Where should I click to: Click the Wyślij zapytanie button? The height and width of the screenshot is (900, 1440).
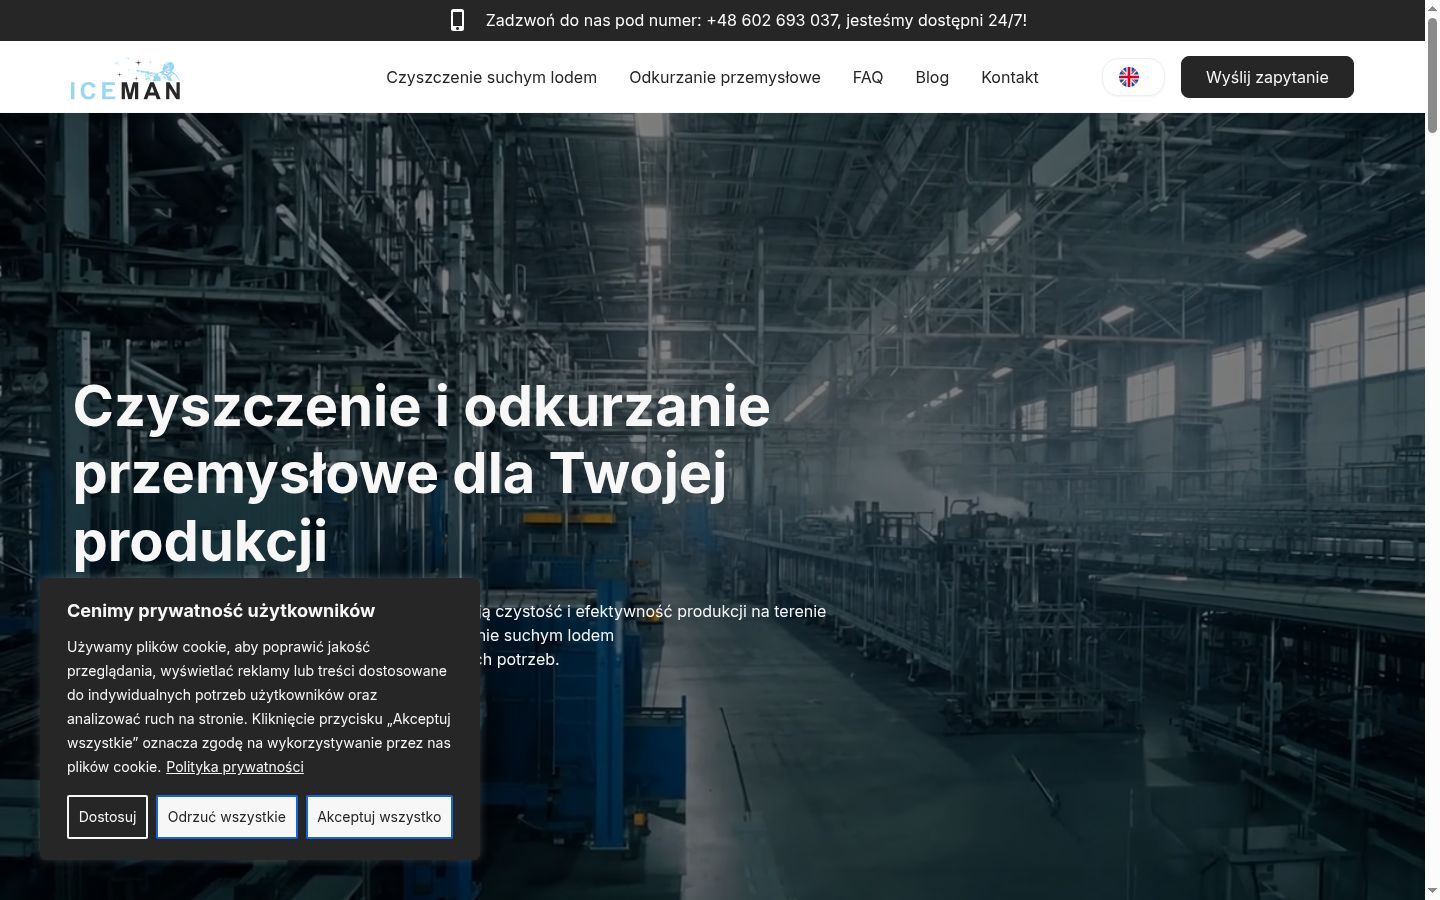point(1267,77)
